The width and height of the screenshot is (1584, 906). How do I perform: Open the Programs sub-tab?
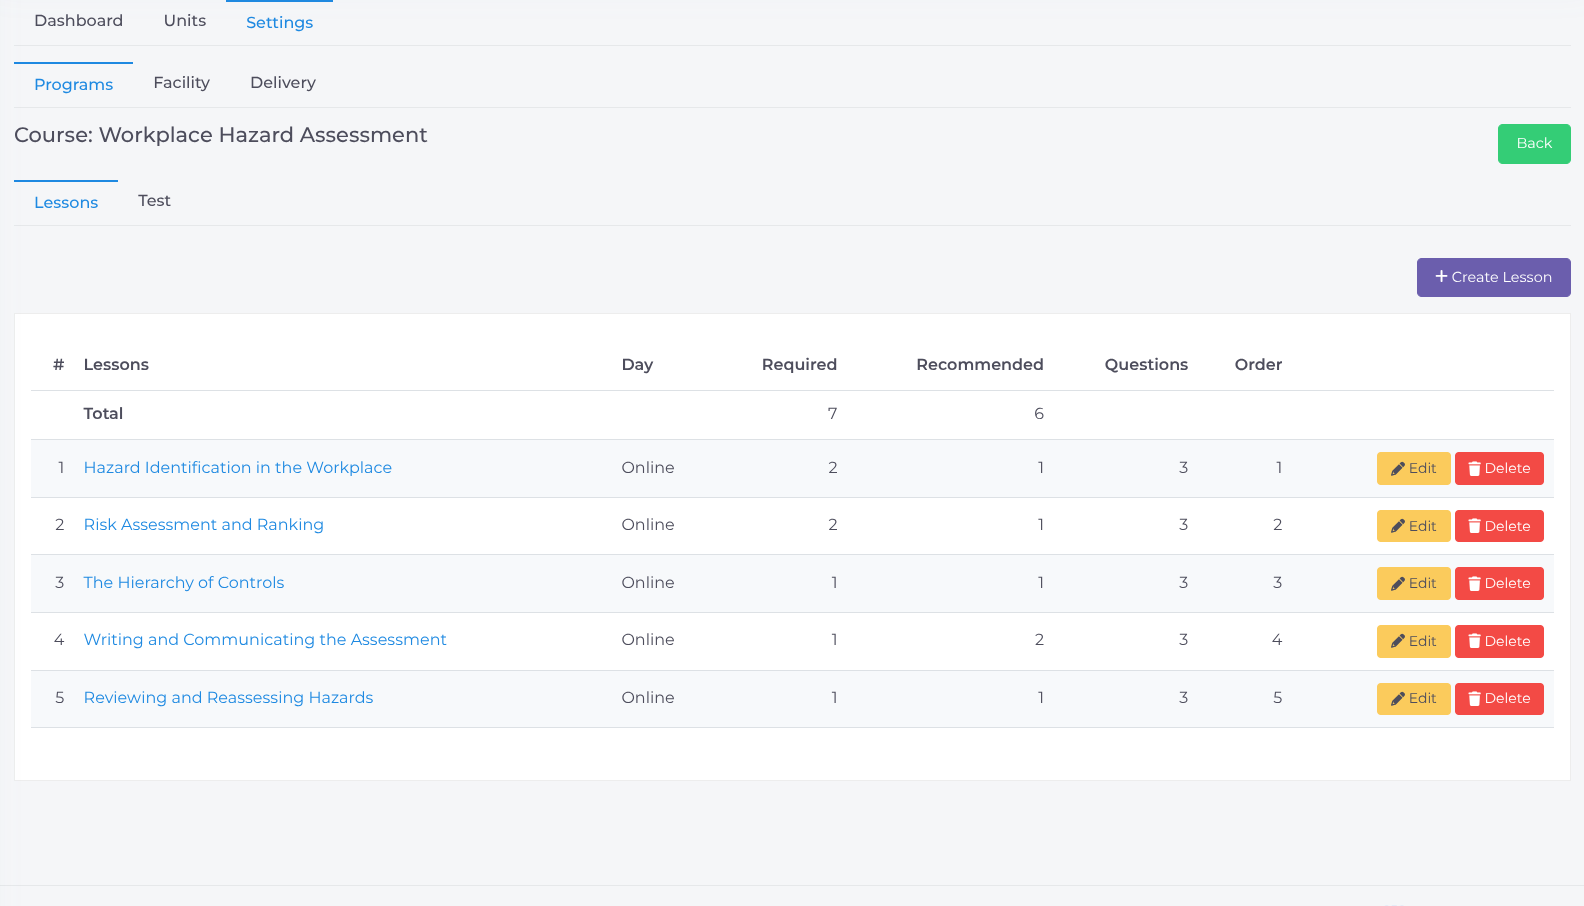tap(73, 84)
